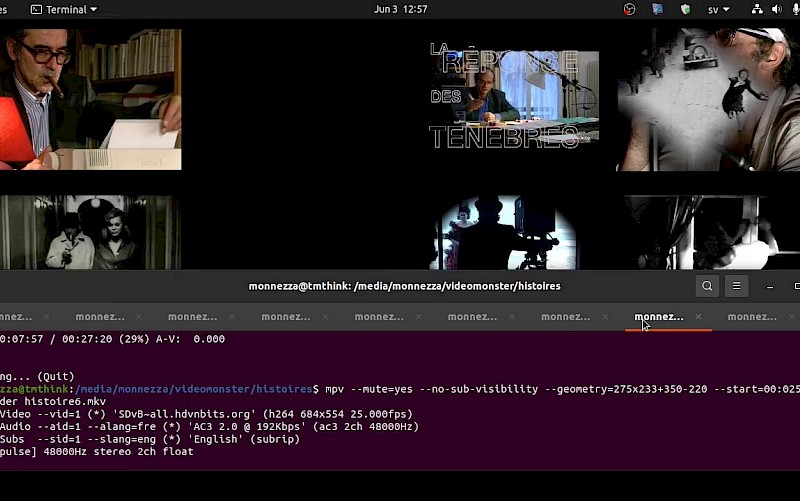Click the terminal title monnezza@tmthink path

[x=404, y=286]
